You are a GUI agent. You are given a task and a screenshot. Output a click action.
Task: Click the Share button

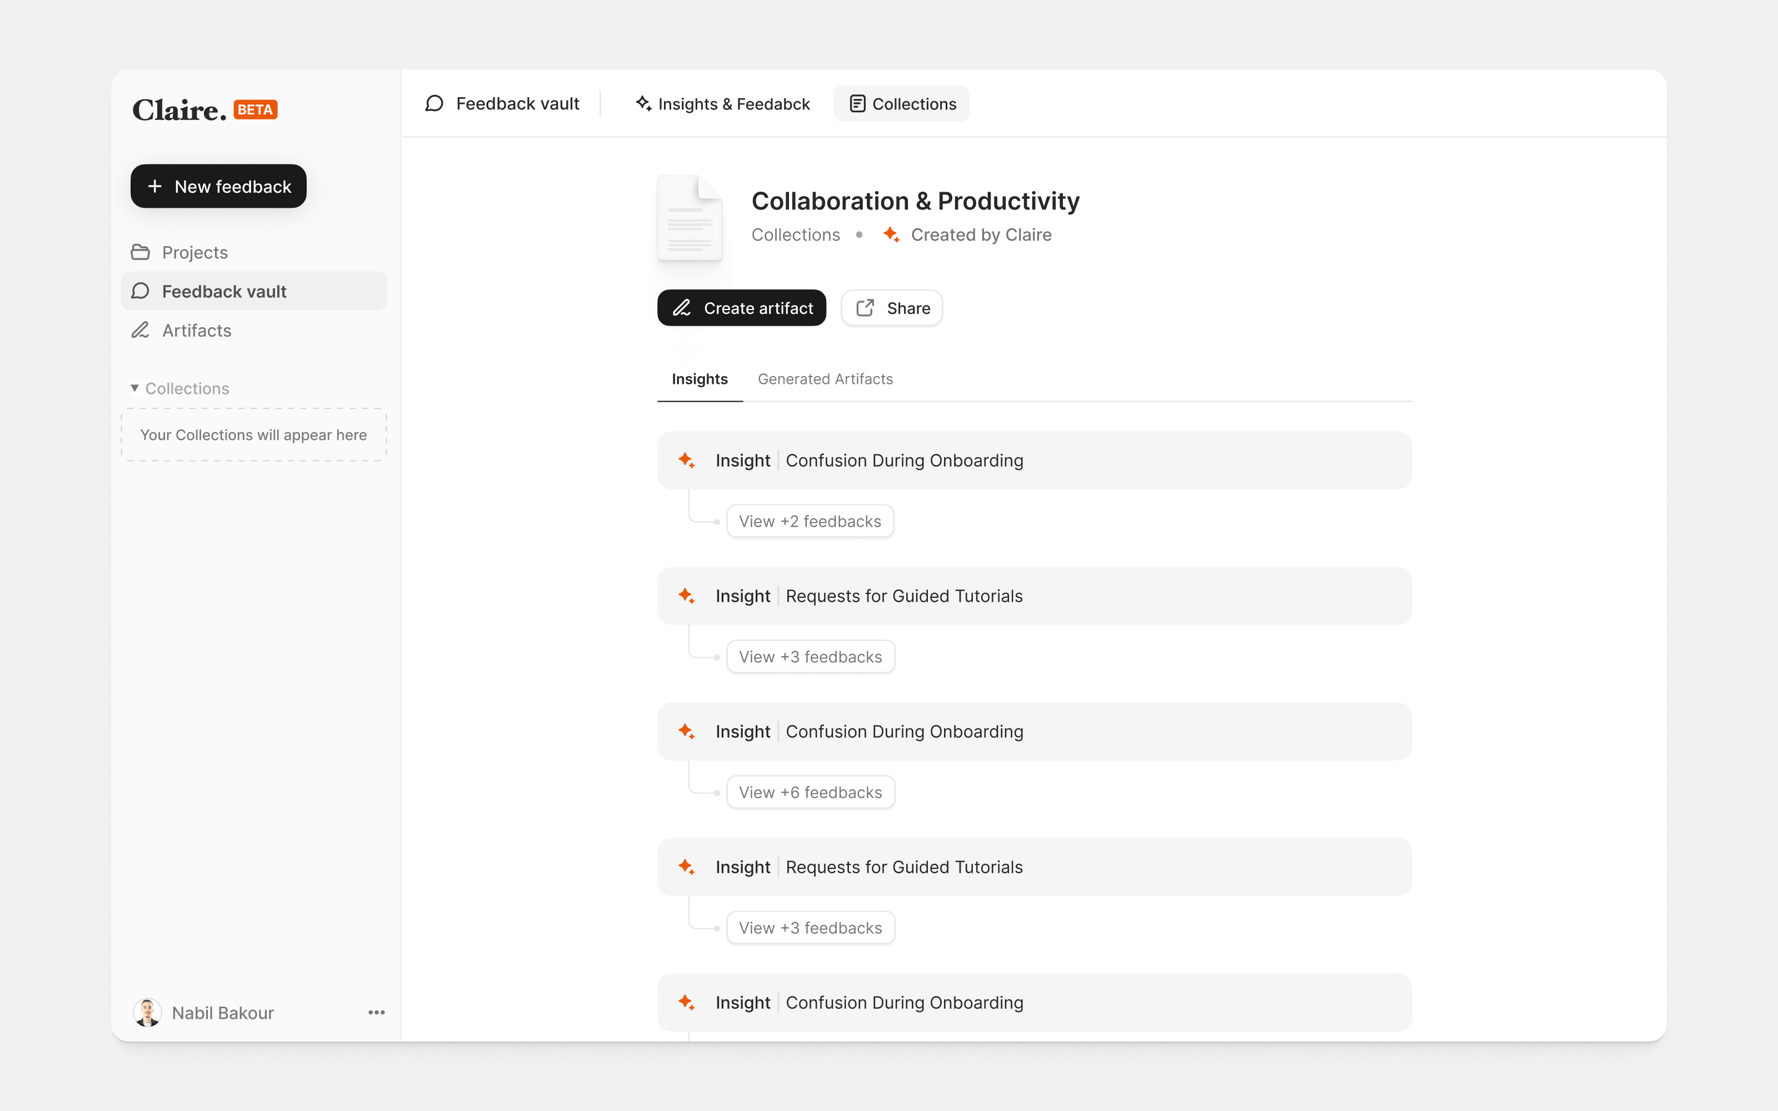click(892, 308)
